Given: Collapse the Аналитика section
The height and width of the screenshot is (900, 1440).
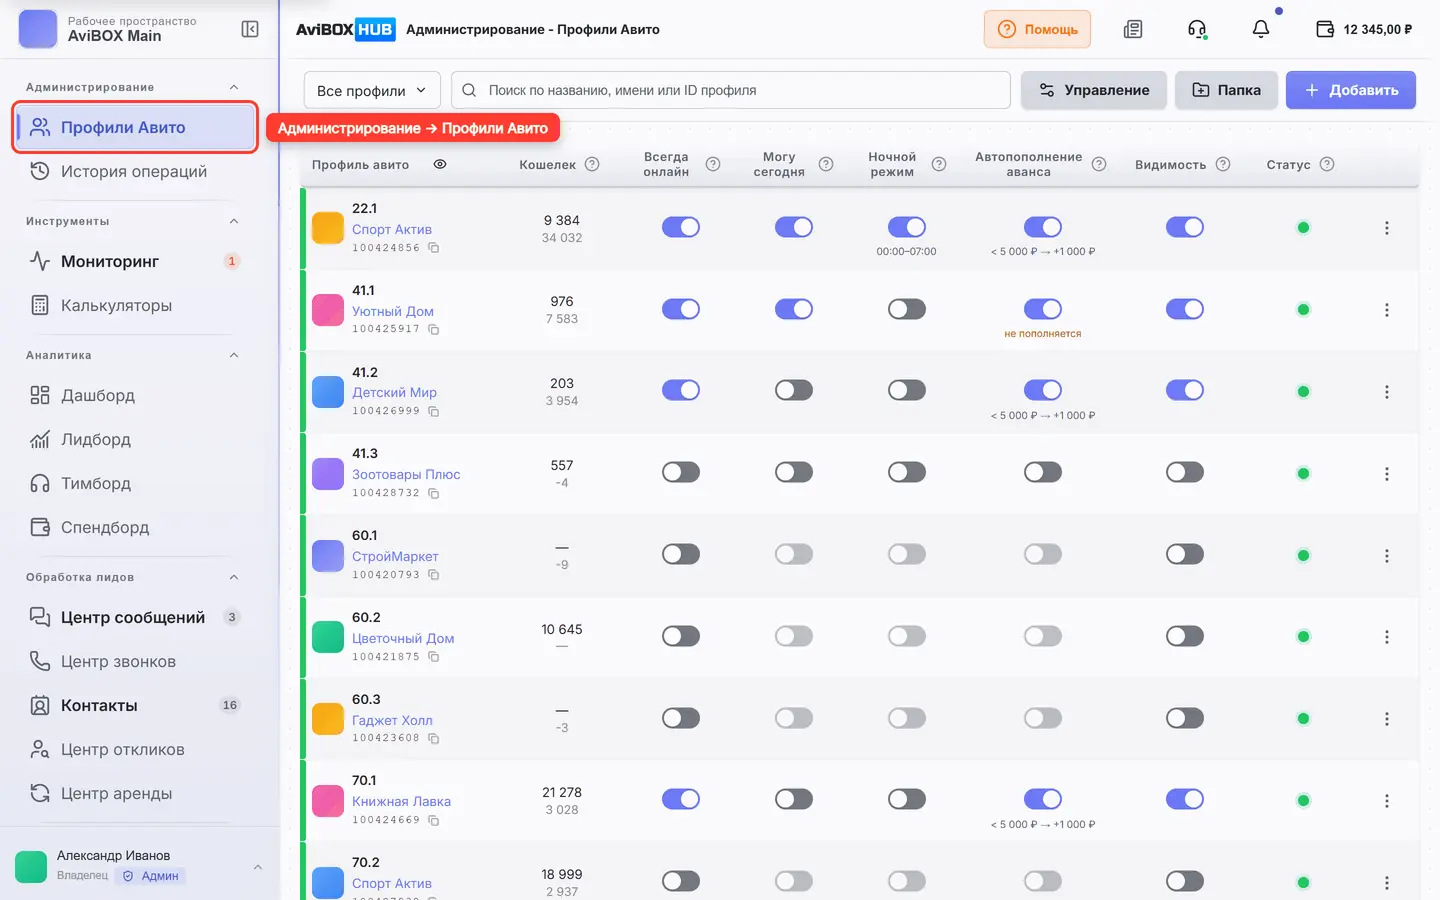Looking at the screenshot, I should pos(234,355).
